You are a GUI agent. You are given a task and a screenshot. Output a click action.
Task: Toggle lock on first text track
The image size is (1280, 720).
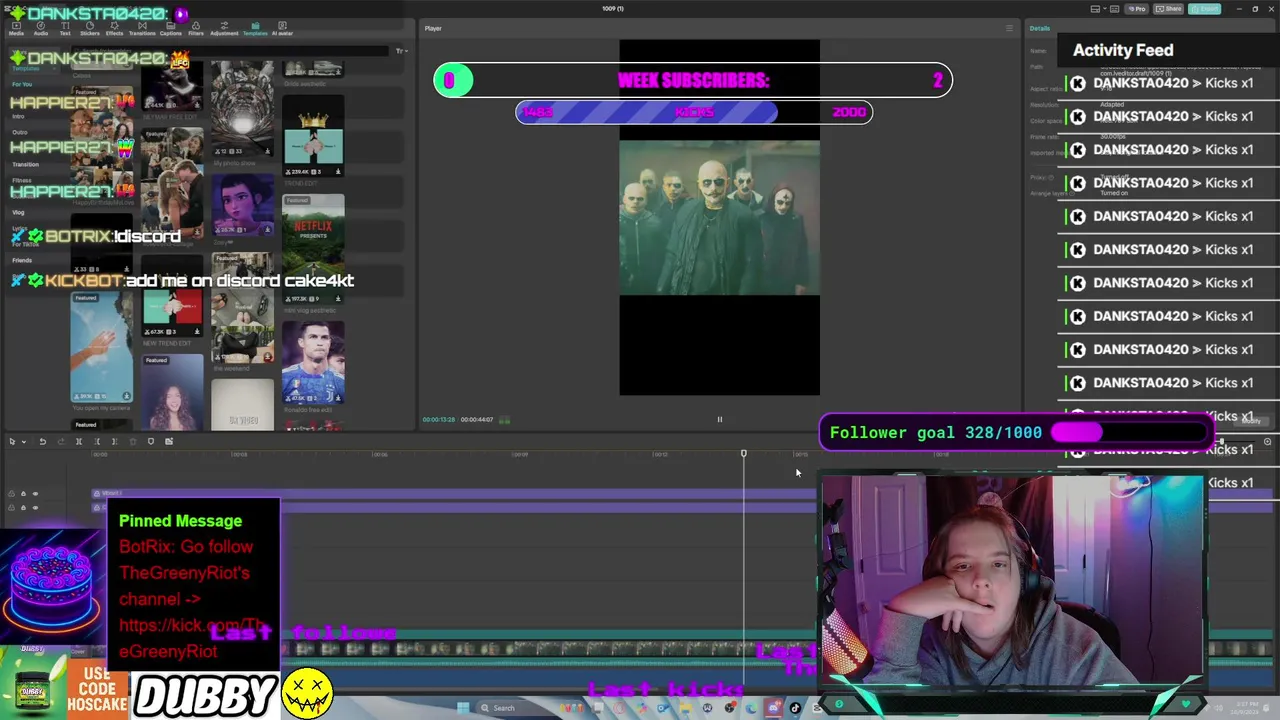point(23,494)
